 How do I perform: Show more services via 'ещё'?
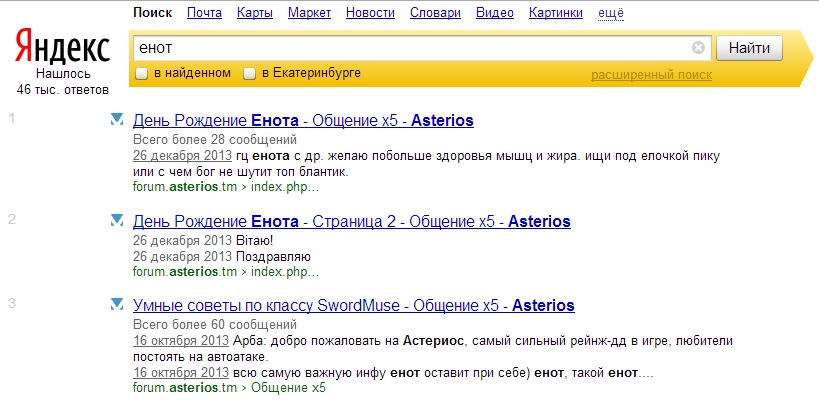click(x=611, y=13)
